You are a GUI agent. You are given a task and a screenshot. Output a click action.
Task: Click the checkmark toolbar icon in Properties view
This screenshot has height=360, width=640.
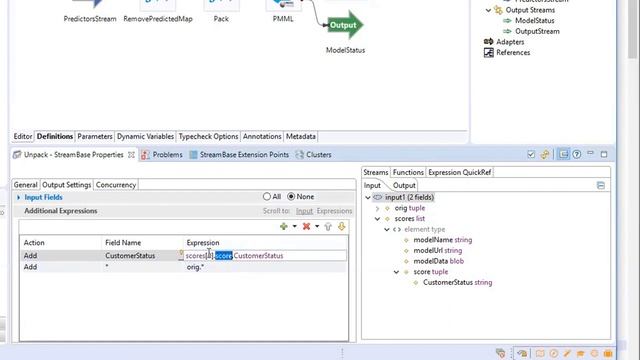(x=531, y=154)
